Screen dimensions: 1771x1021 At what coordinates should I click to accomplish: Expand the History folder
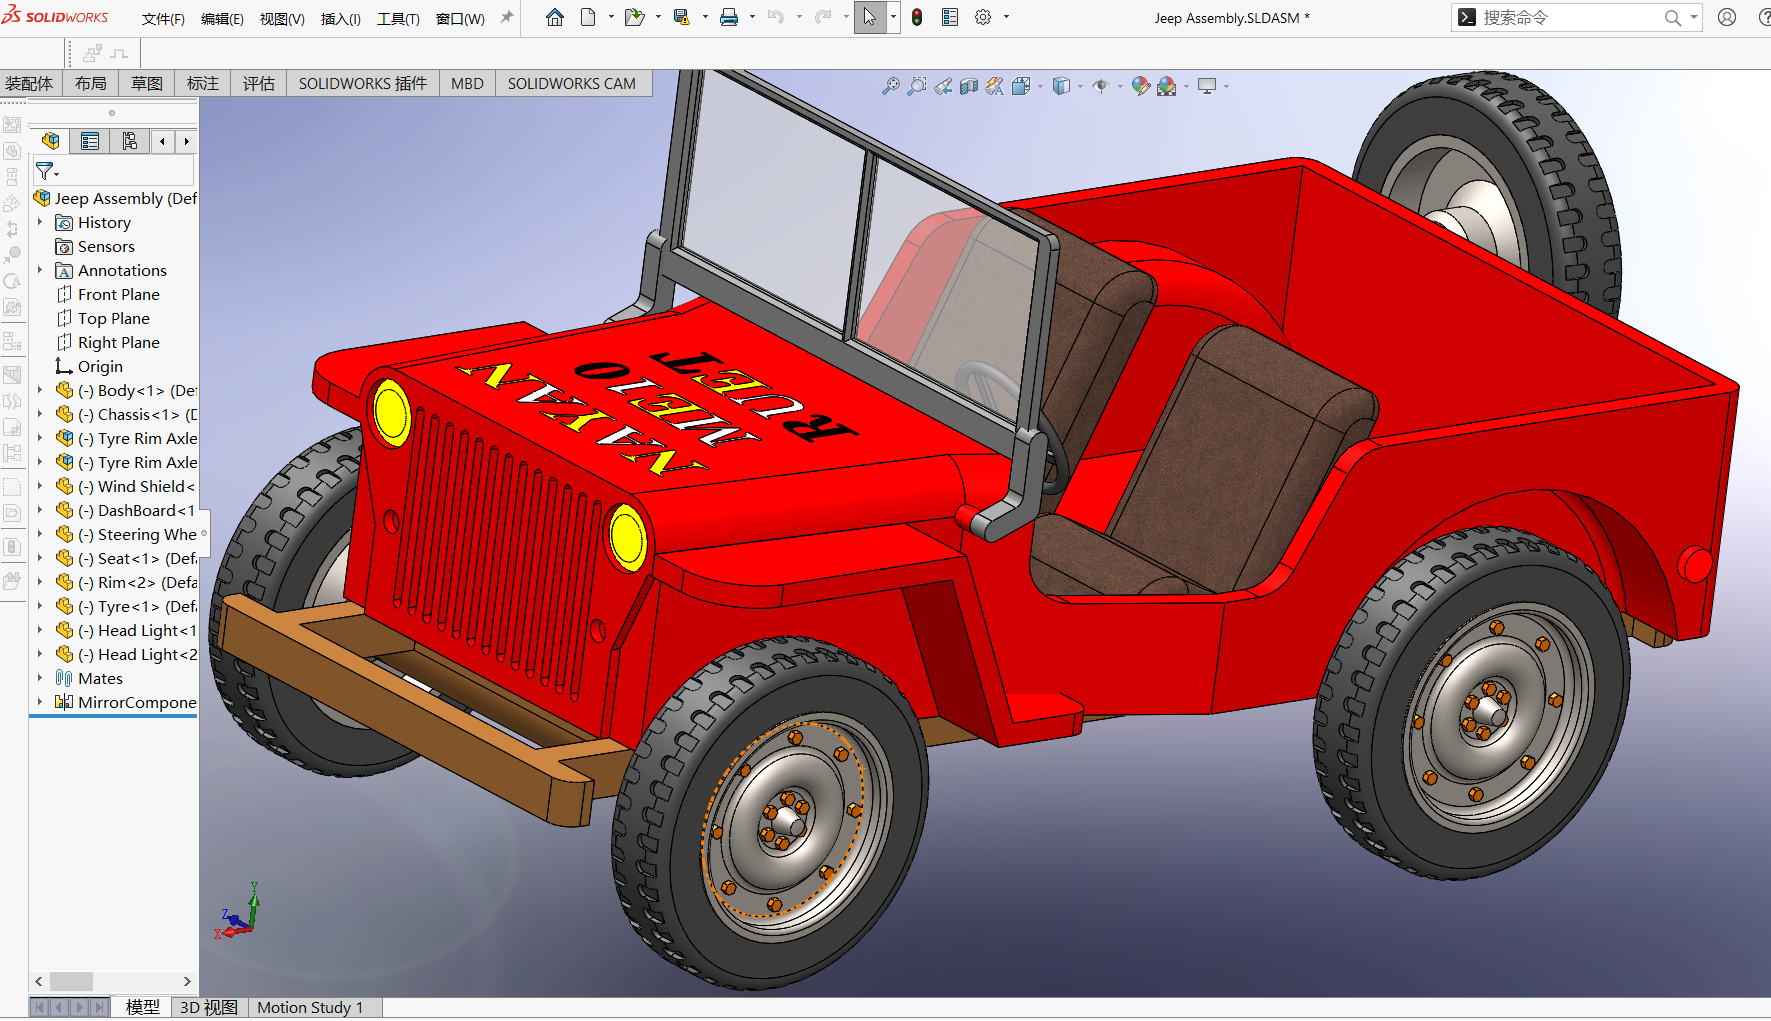40,222
